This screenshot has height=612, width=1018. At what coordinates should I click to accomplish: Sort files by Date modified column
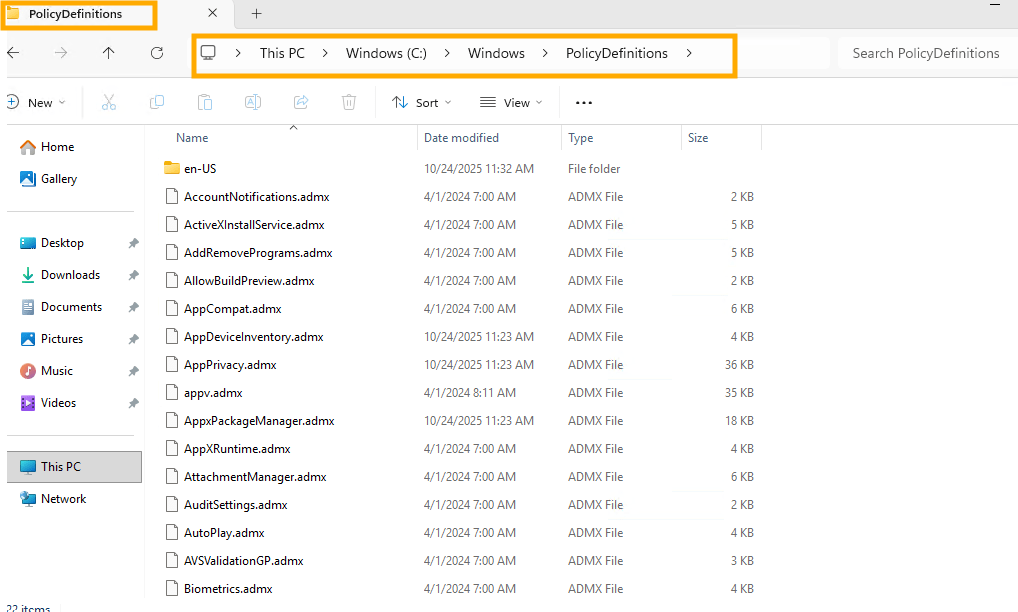461,138
